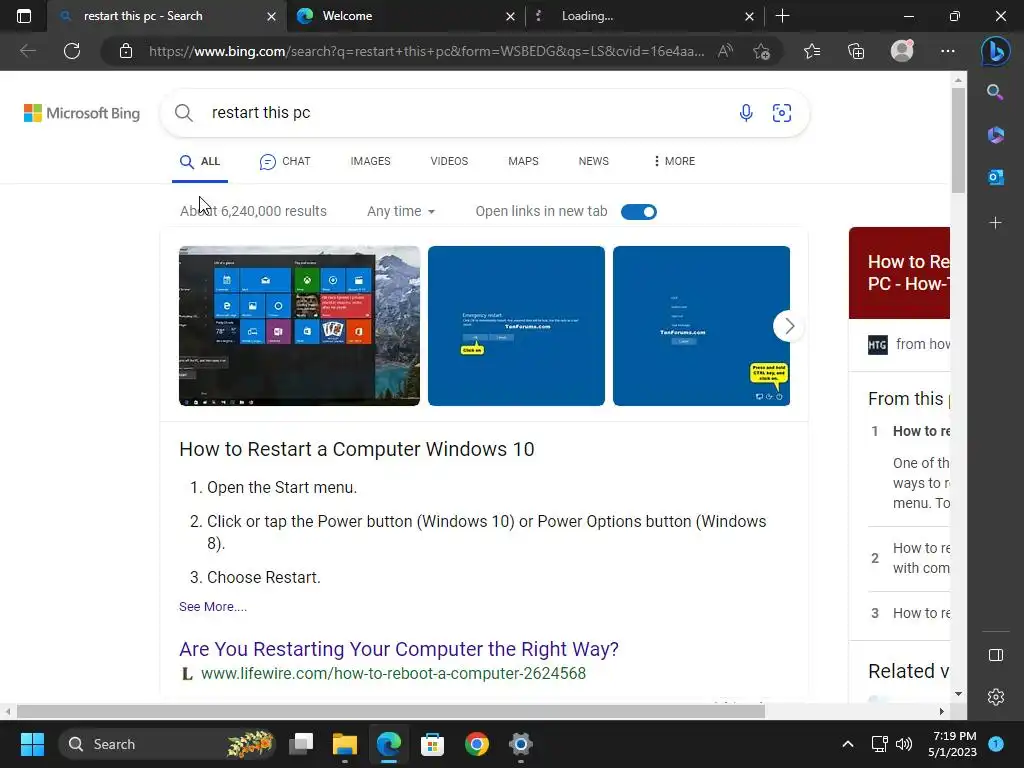This screenshot has height=768, width=1024.
Task: Open Microsoft 365 in Edge sidebar
Action: click(995, 135)
